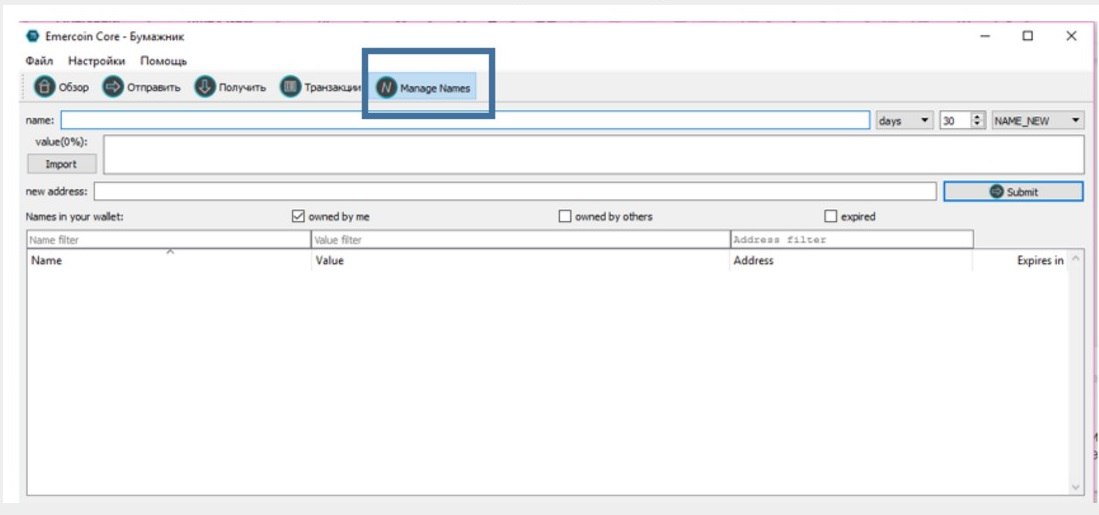1099x515 pixels.
Task: Enable the owned by others checkbox
Action: [x=565, y=217]
